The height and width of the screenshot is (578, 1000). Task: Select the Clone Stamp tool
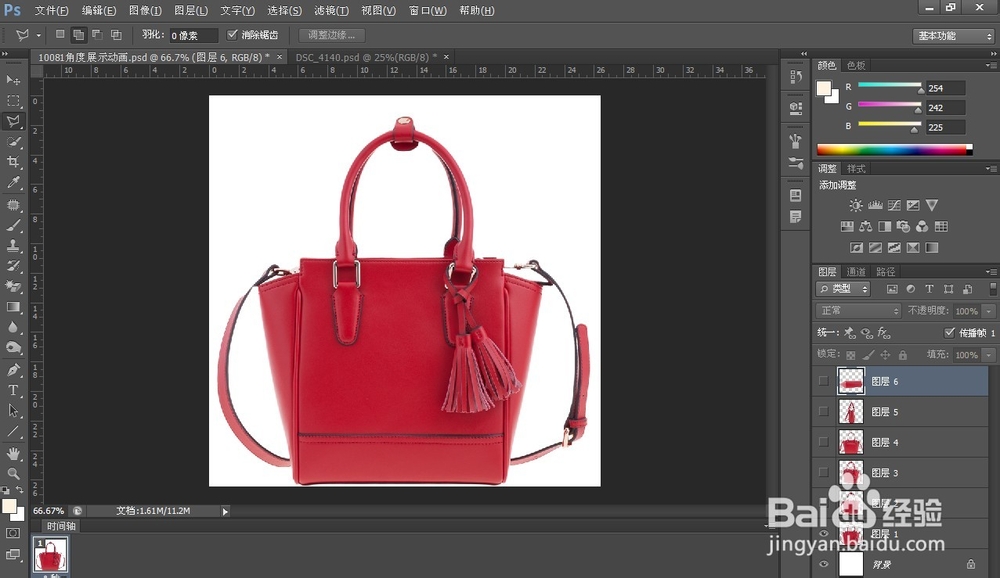(x=13, y=246)
